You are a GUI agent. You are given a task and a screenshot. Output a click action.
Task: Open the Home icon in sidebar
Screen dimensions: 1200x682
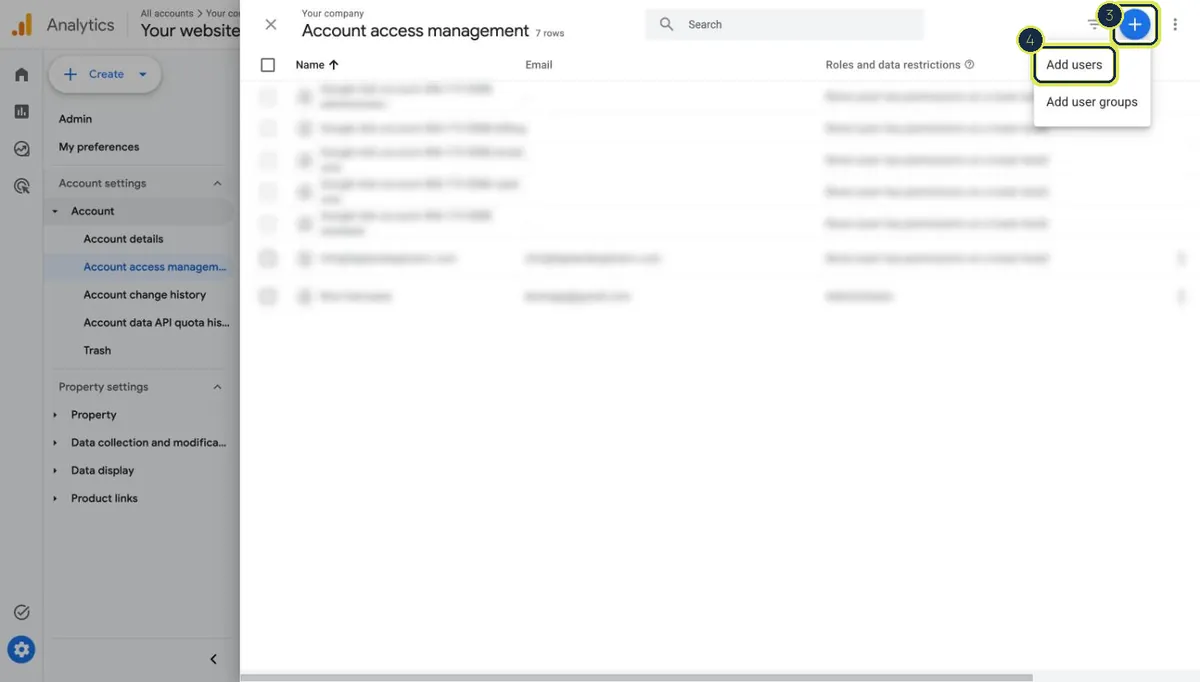point(21,75)
